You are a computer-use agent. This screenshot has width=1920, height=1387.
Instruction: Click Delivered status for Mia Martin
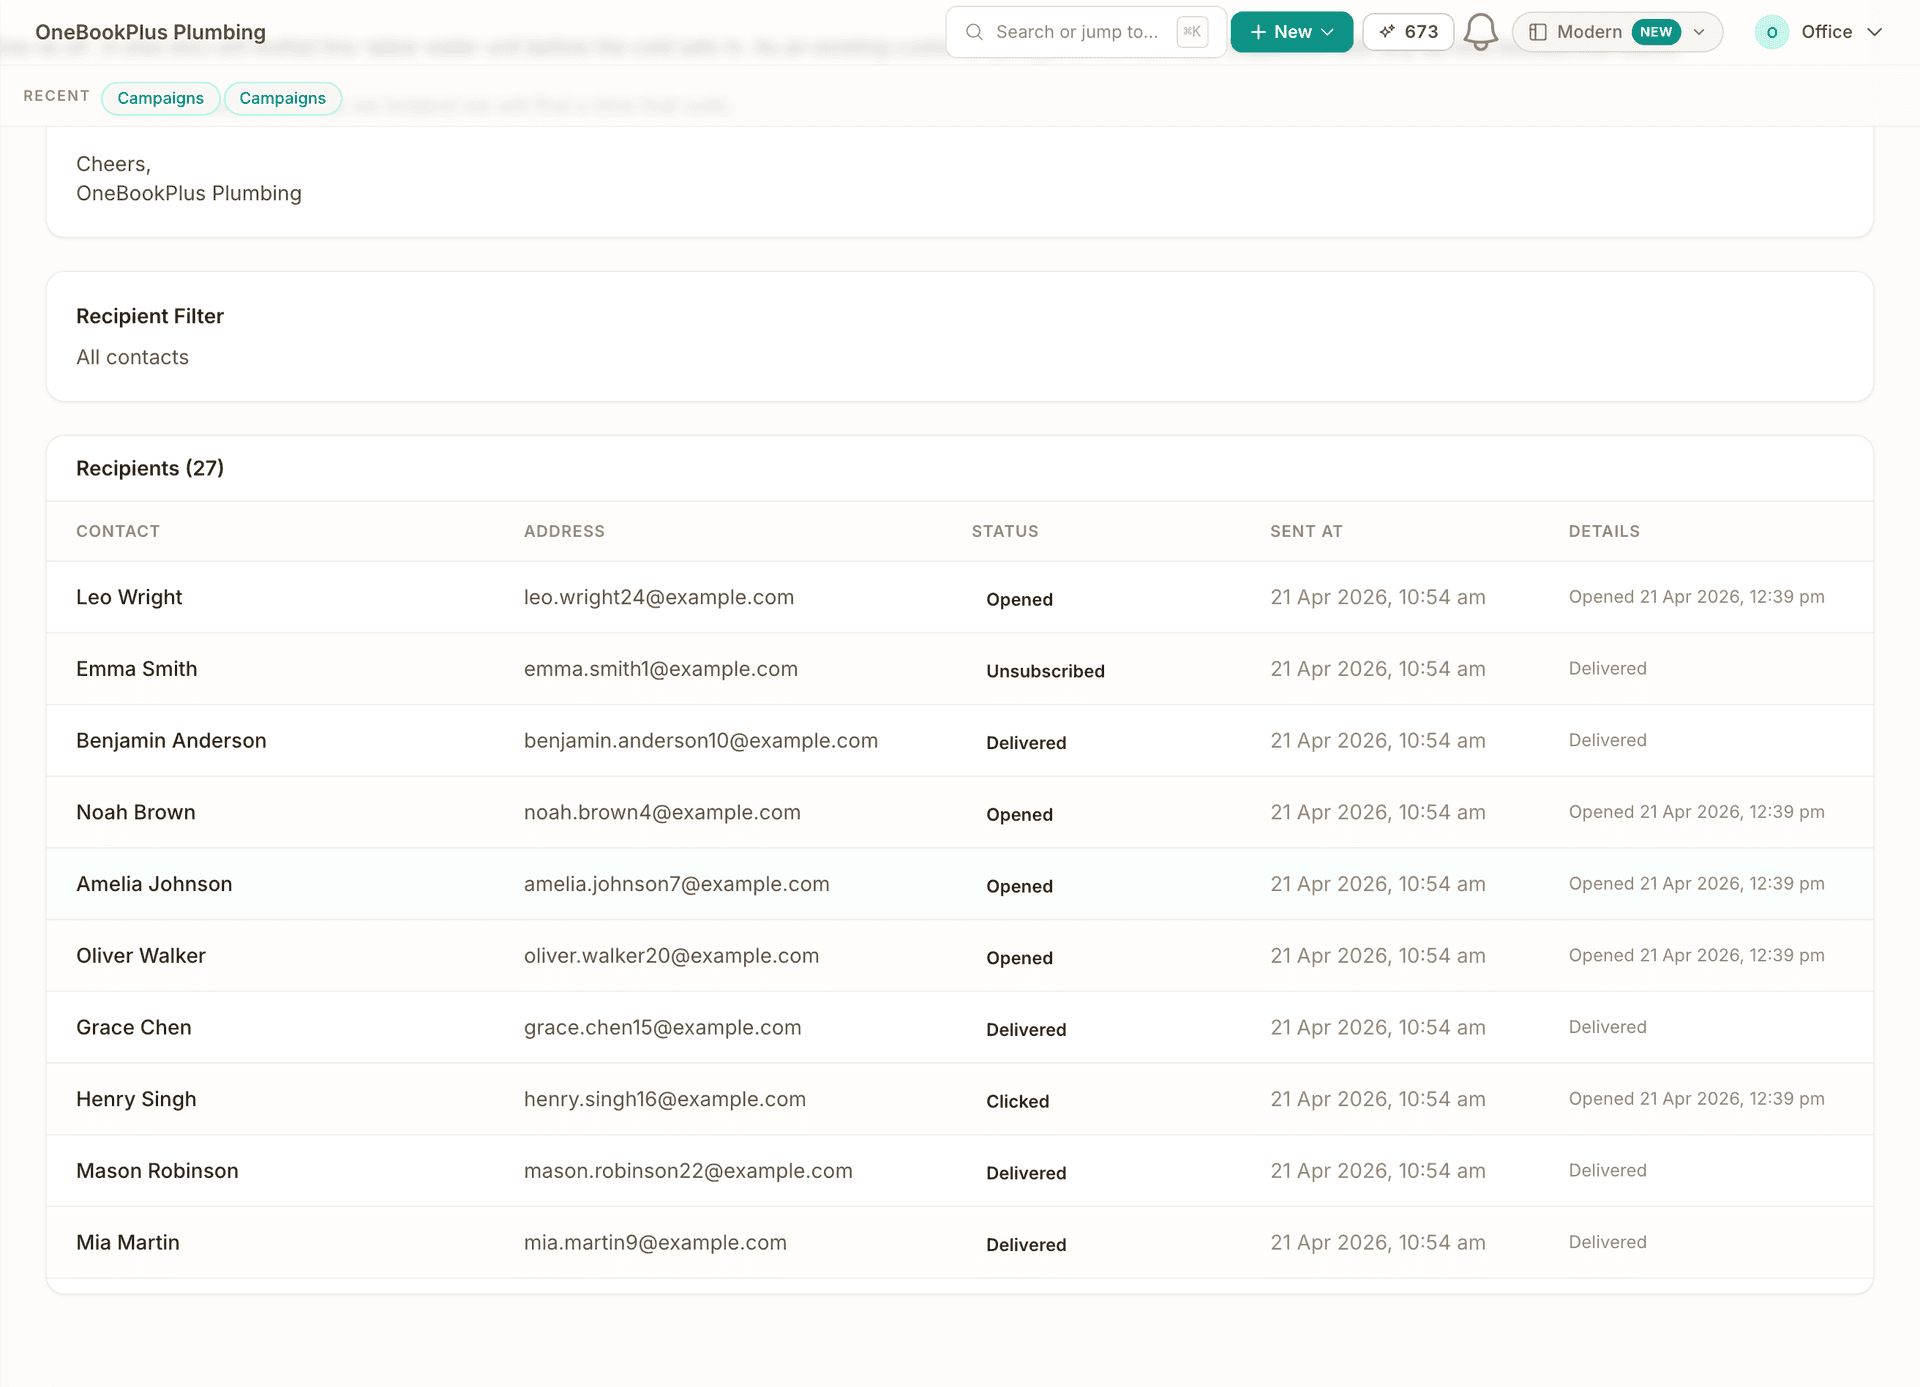pos(1026,1244)
